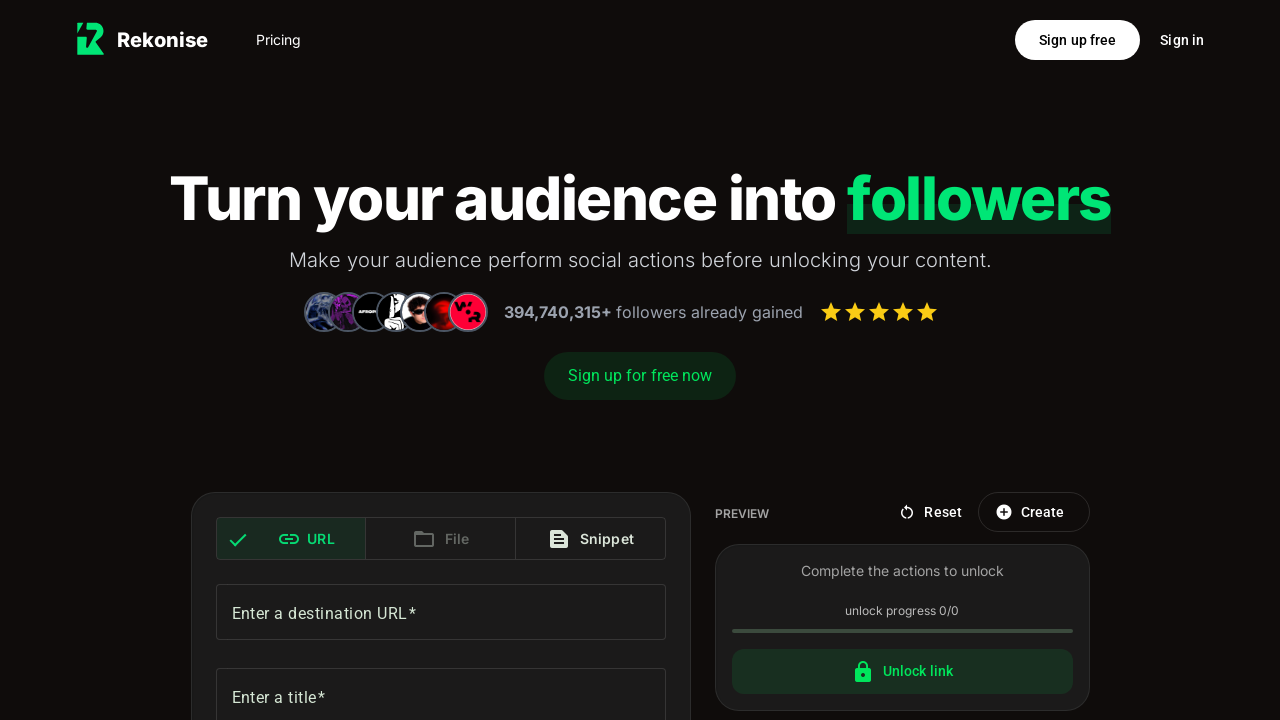Click the last gold rating star
The height and width of the screenshot is (720, 1280).
(x=927, y=312)
